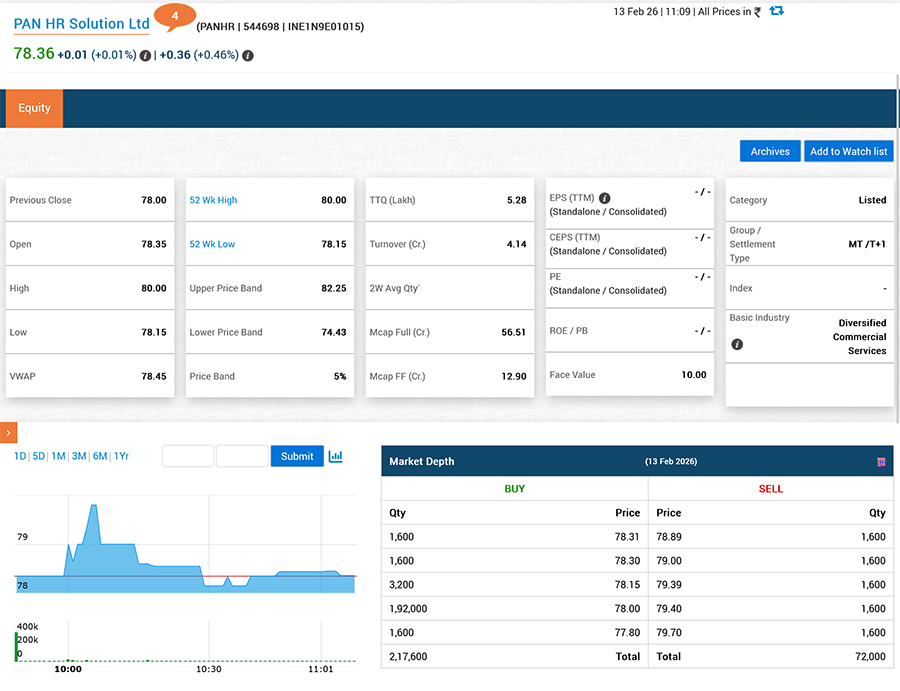Open the 52 Wk Low link
900x691 pixels.
(x=212, y=244)
